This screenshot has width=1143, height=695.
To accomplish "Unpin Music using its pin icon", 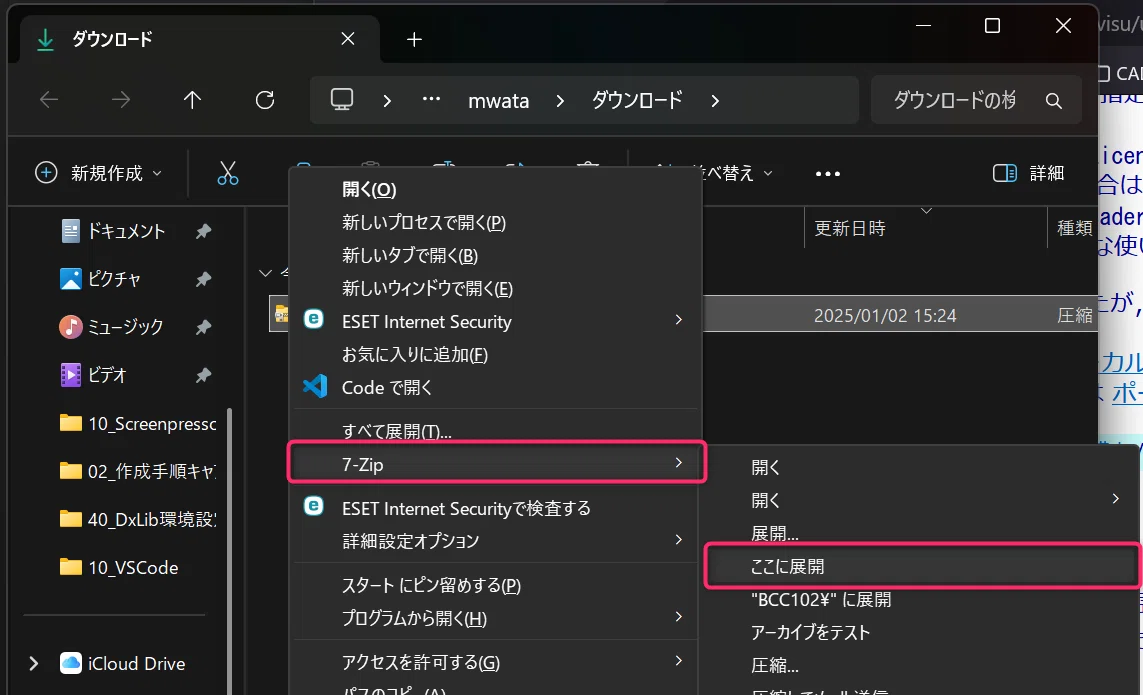I will 203,327.
